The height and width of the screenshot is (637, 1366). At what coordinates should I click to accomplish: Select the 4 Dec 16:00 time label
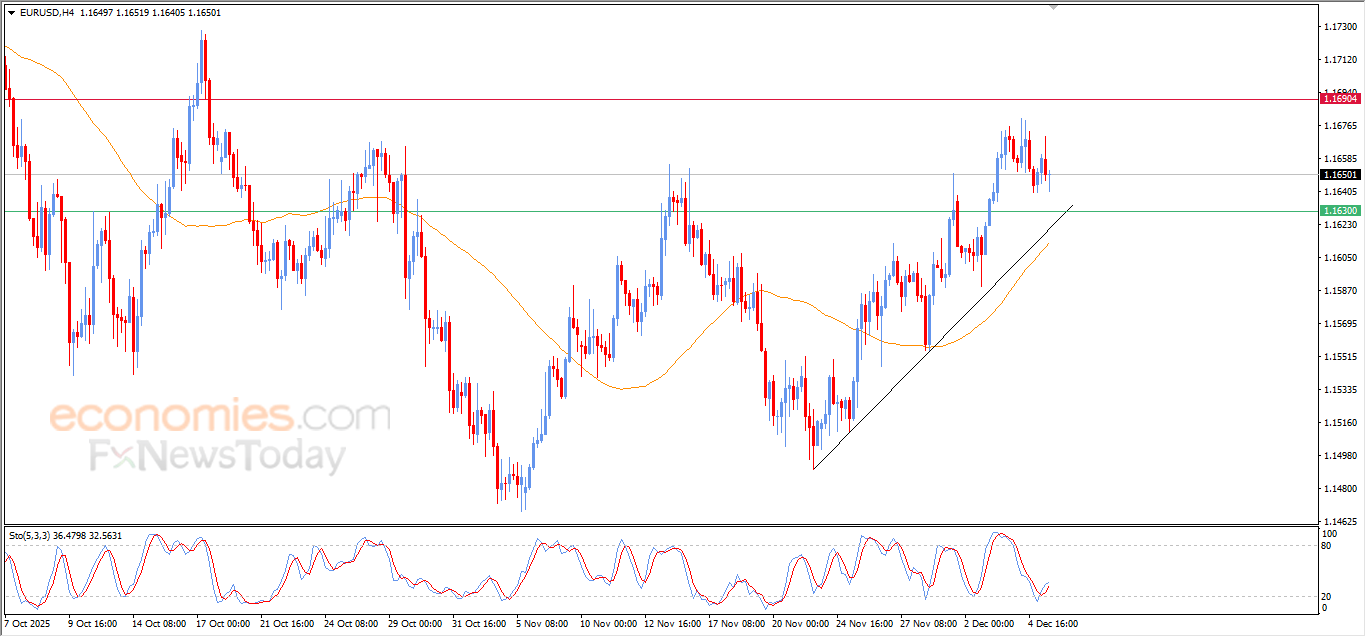pos(1053,624)
